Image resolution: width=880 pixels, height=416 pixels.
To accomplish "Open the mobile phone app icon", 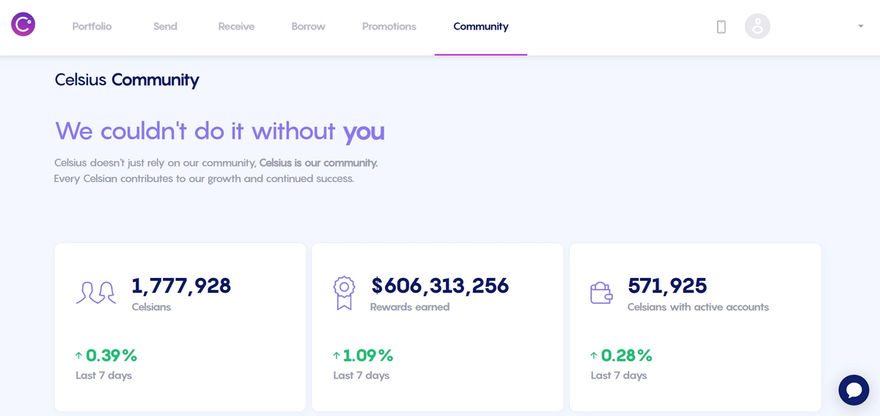I will click(x=721, y=26).
